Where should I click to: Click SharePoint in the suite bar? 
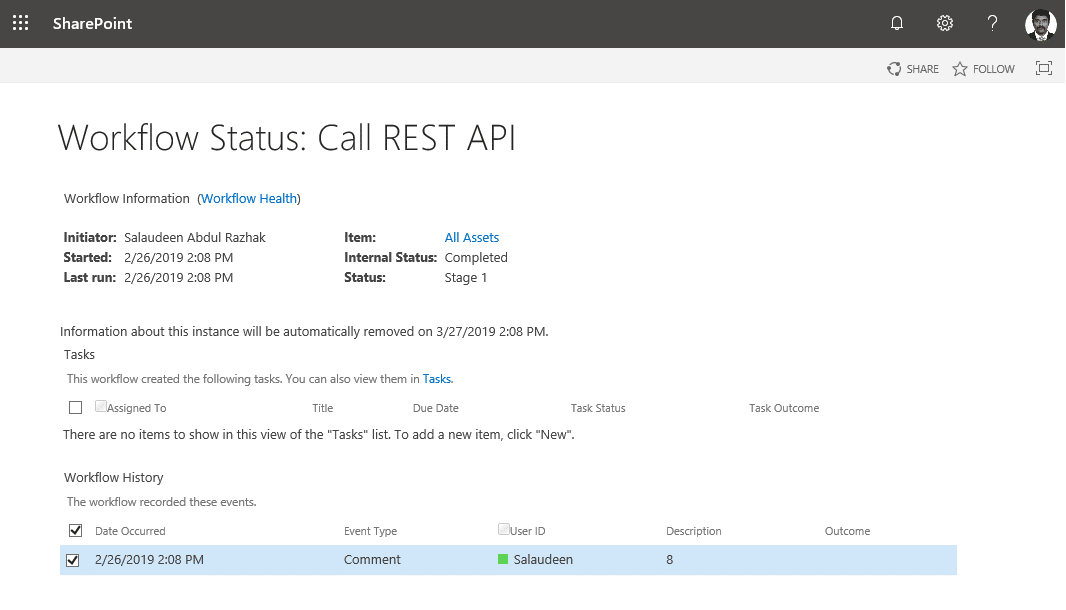pyautogui.click(x=92, y=22)
